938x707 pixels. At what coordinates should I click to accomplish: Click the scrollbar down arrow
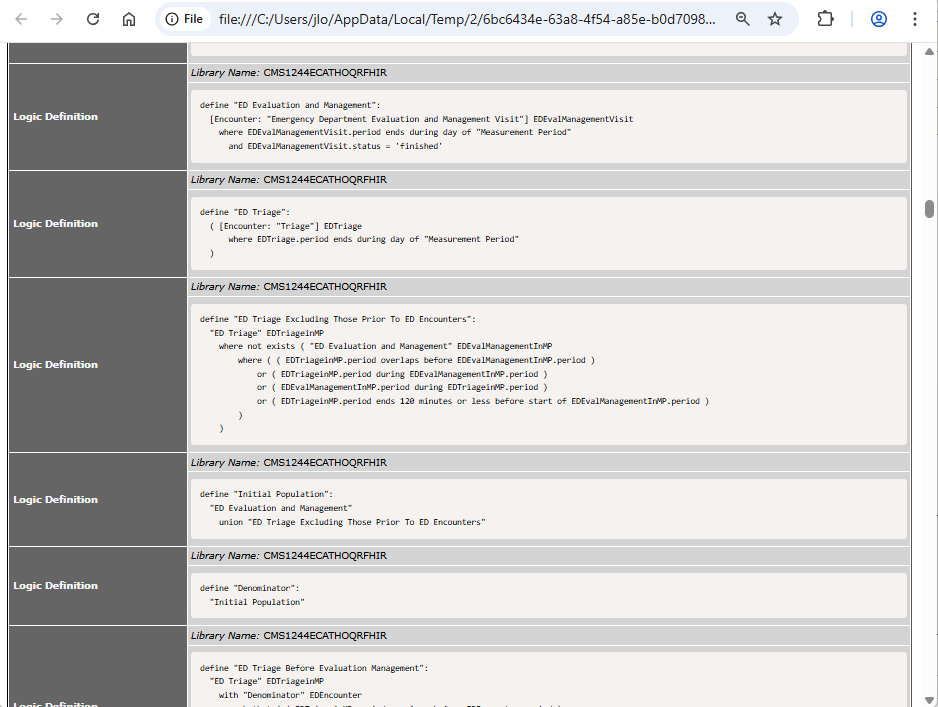pyautogui.click(x=929, y=699)
